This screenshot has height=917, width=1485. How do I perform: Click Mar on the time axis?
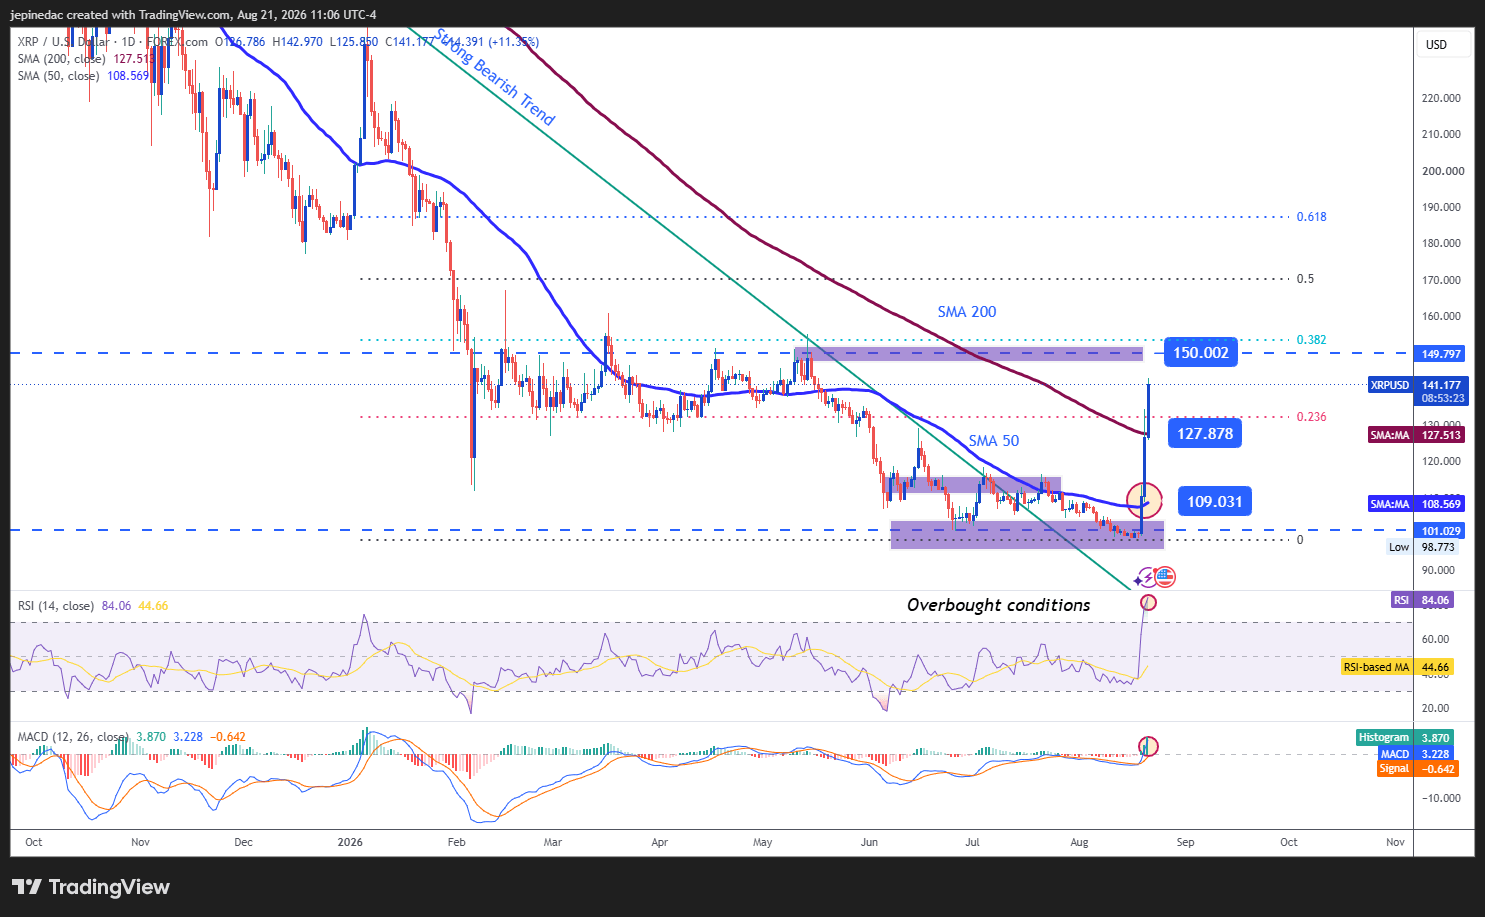tap(553, 842)
